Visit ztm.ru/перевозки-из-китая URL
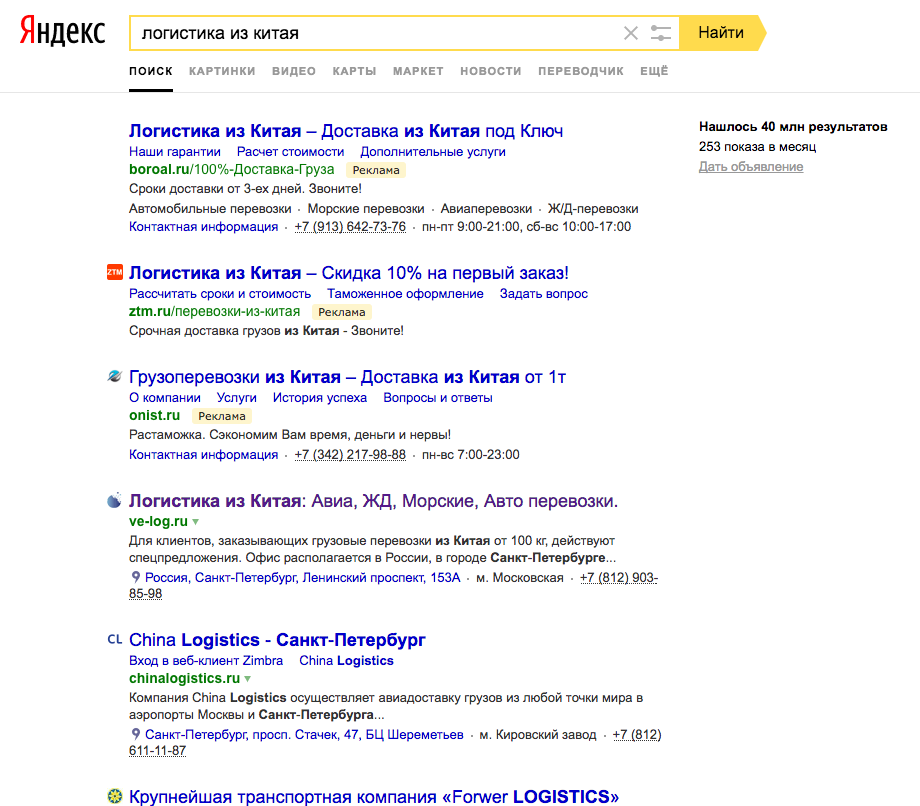The height and width of the screenshot is (806, 920). (x=214, y=311)
